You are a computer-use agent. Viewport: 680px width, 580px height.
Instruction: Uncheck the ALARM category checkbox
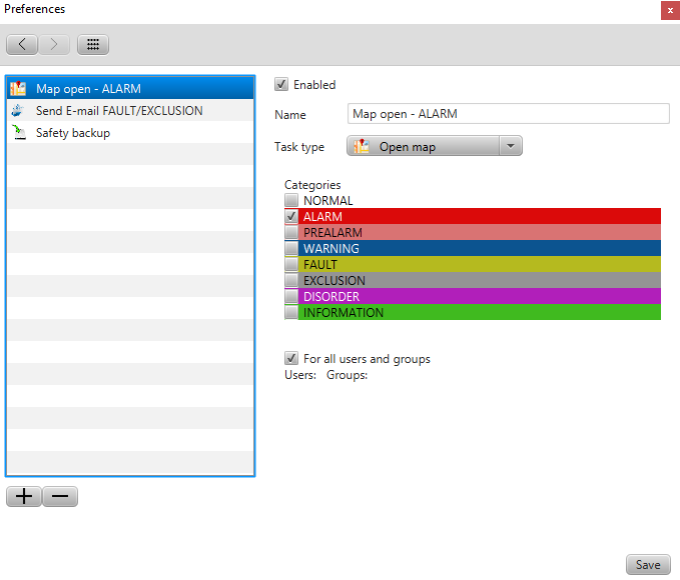tap(291, 216)
